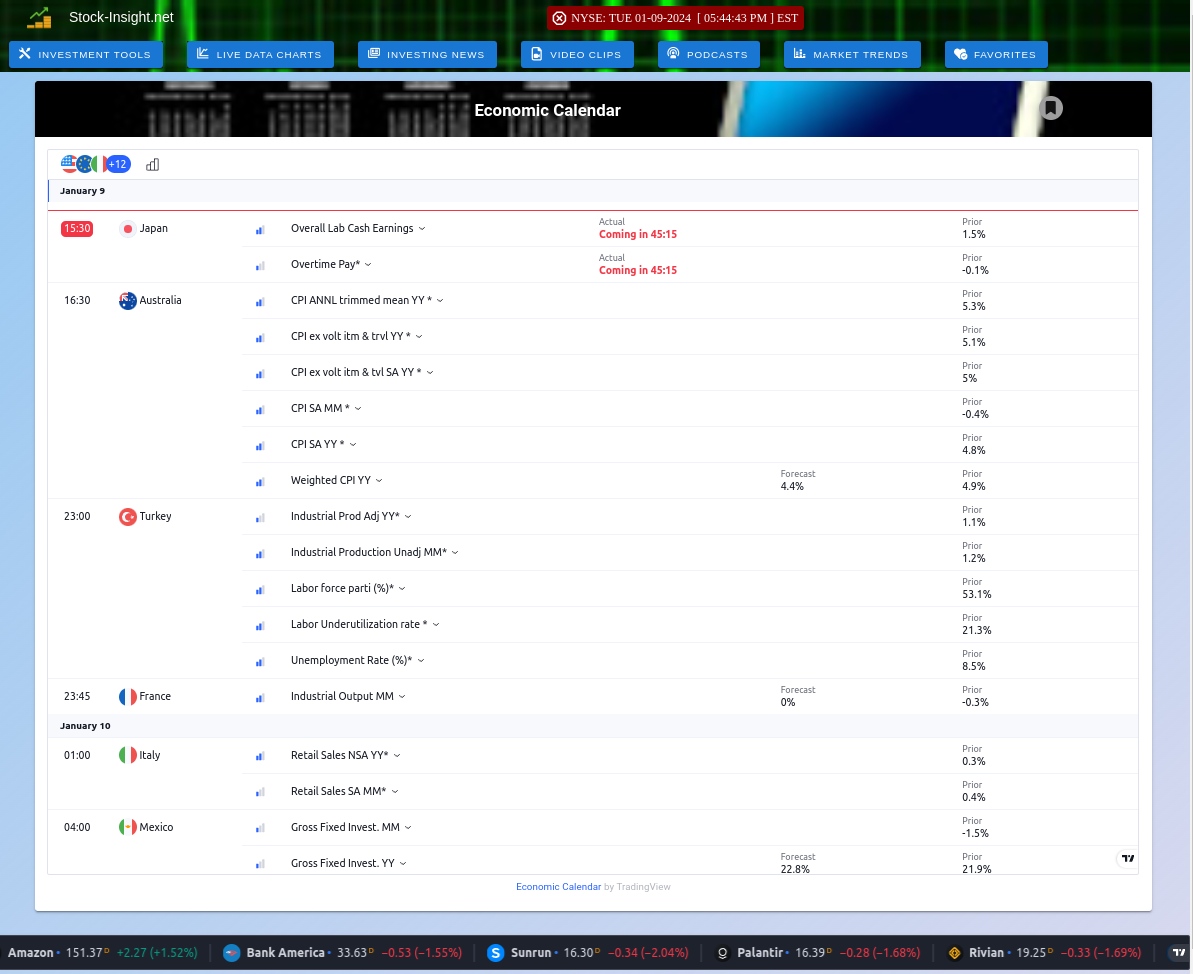Open the bookmark icon in calendar banner
This screenshot has width=1193, height=974.
coord(1051,108)
